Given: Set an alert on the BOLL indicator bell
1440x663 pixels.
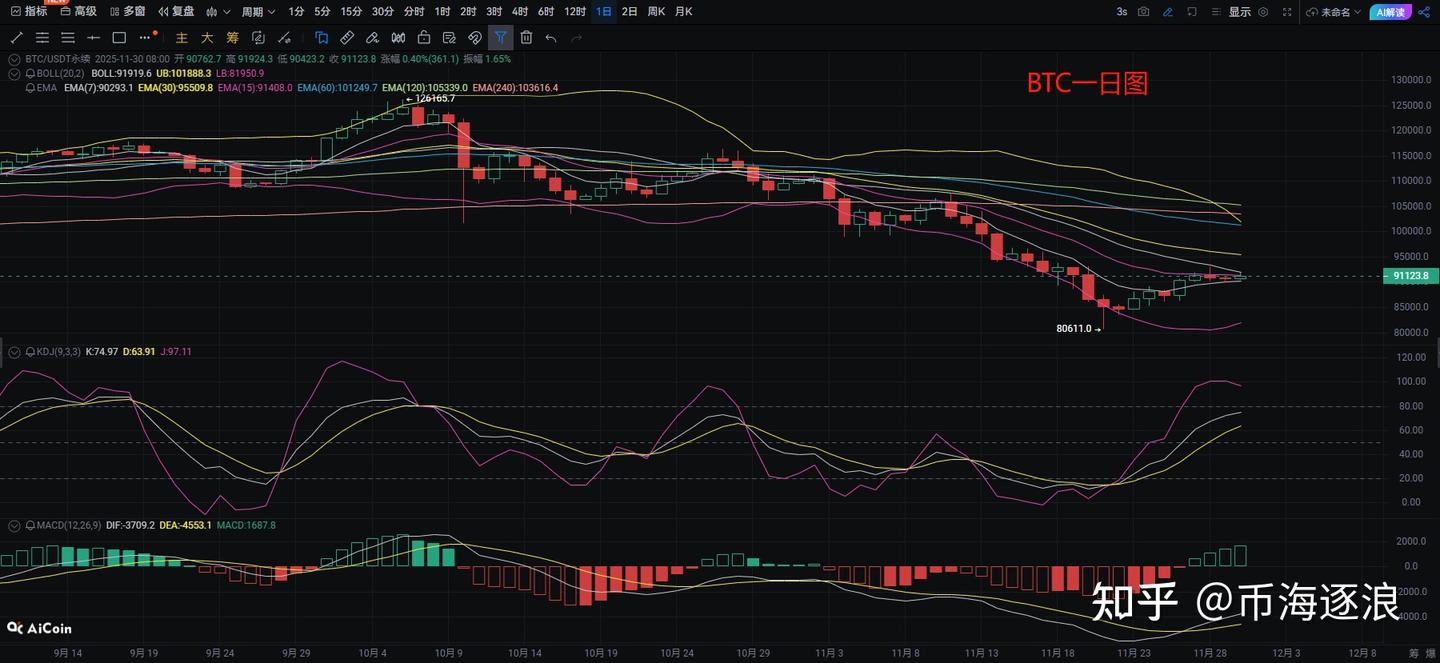Looking at the screenshot, I should 30,73.
